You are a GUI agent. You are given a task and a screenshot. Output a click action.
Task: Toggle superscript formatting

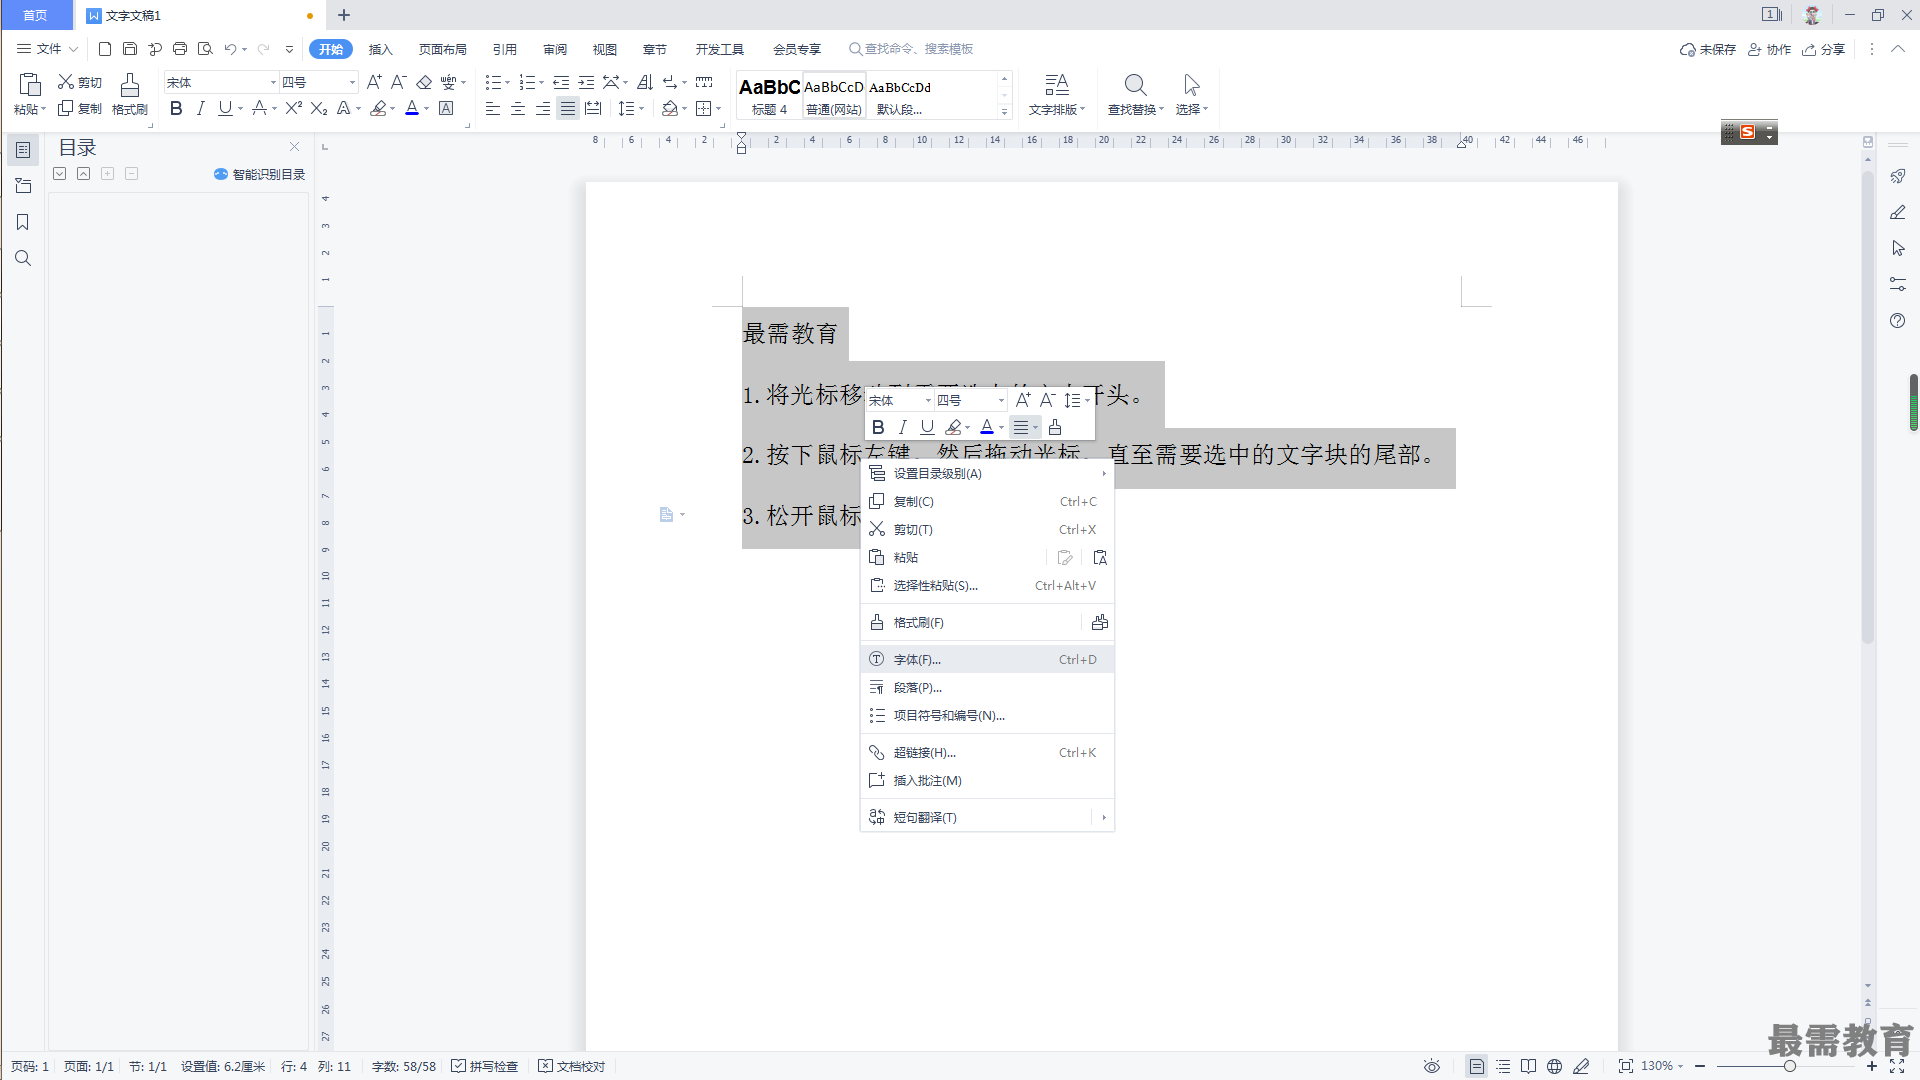pos(293,109)
